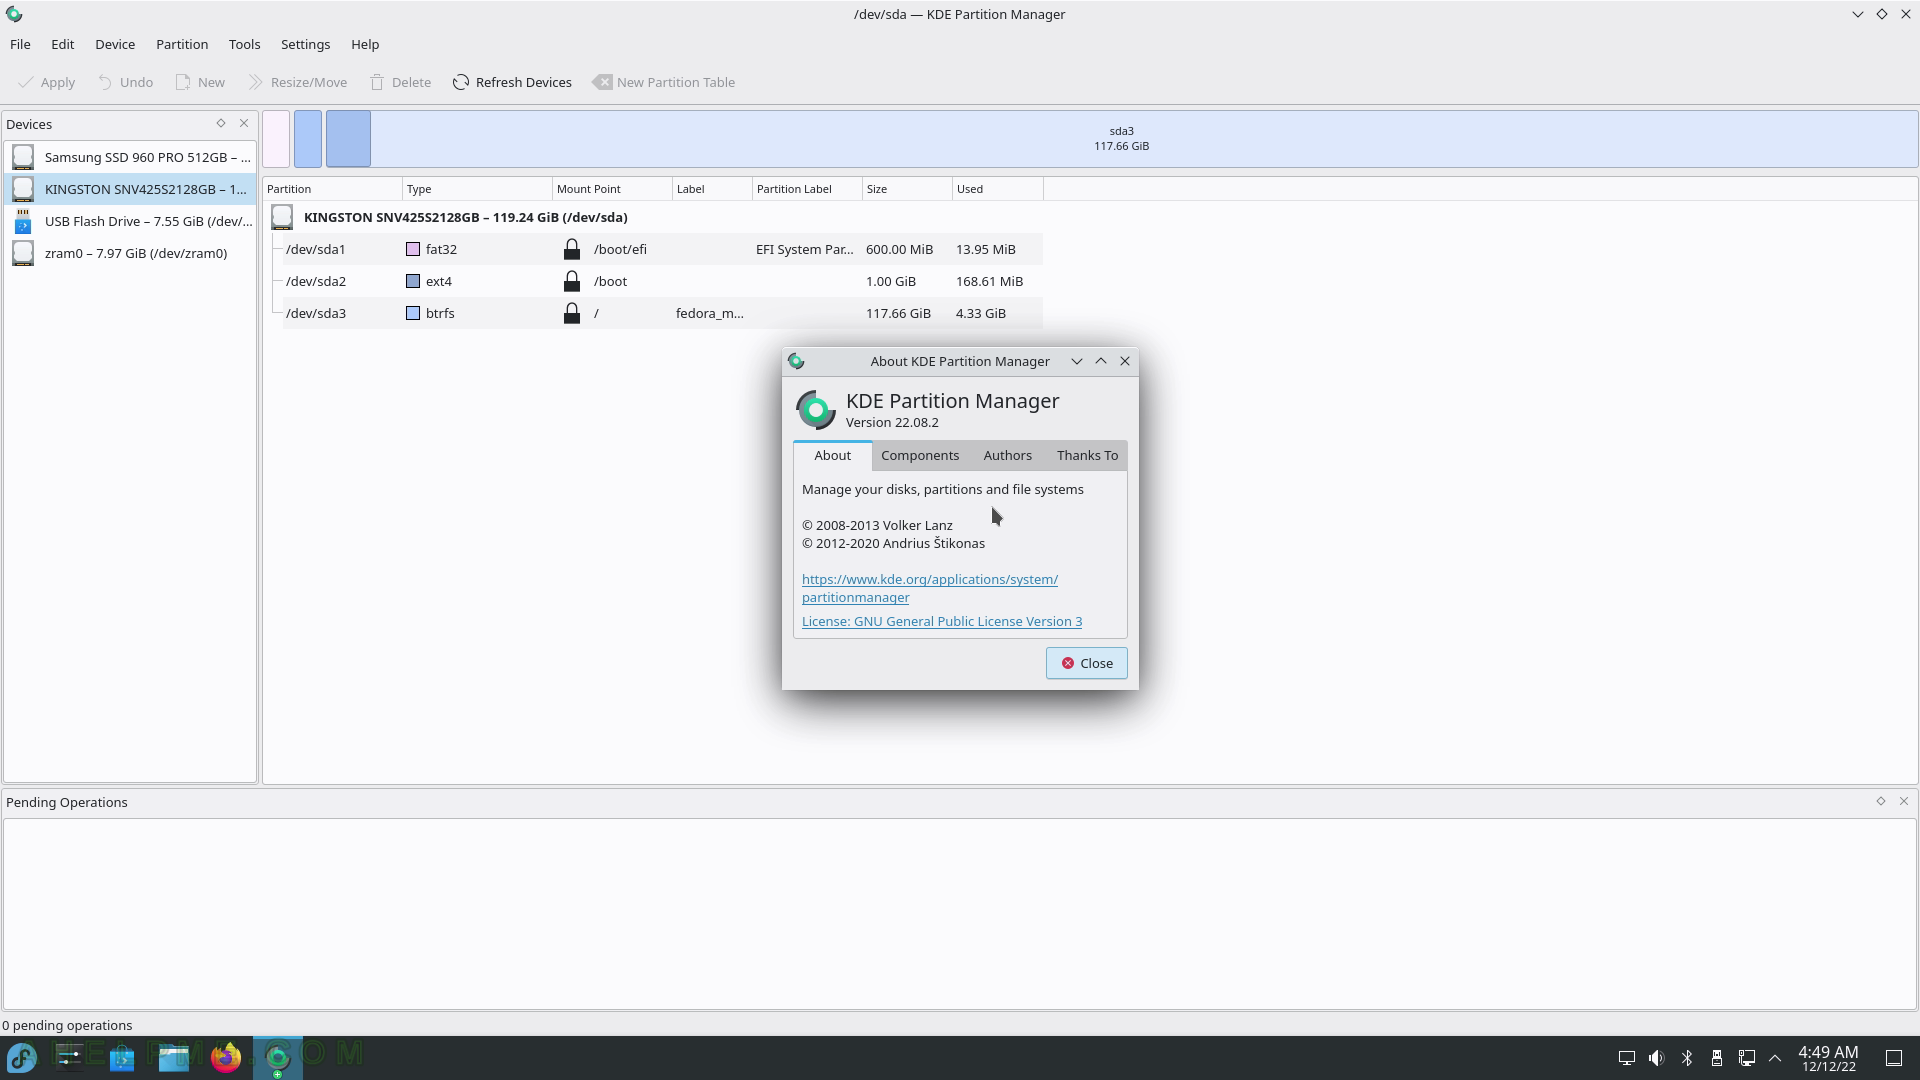Expand hidden system tray icons
The height and width of the screenshot is (1080, 1920).
(x=1775, y=1058)
